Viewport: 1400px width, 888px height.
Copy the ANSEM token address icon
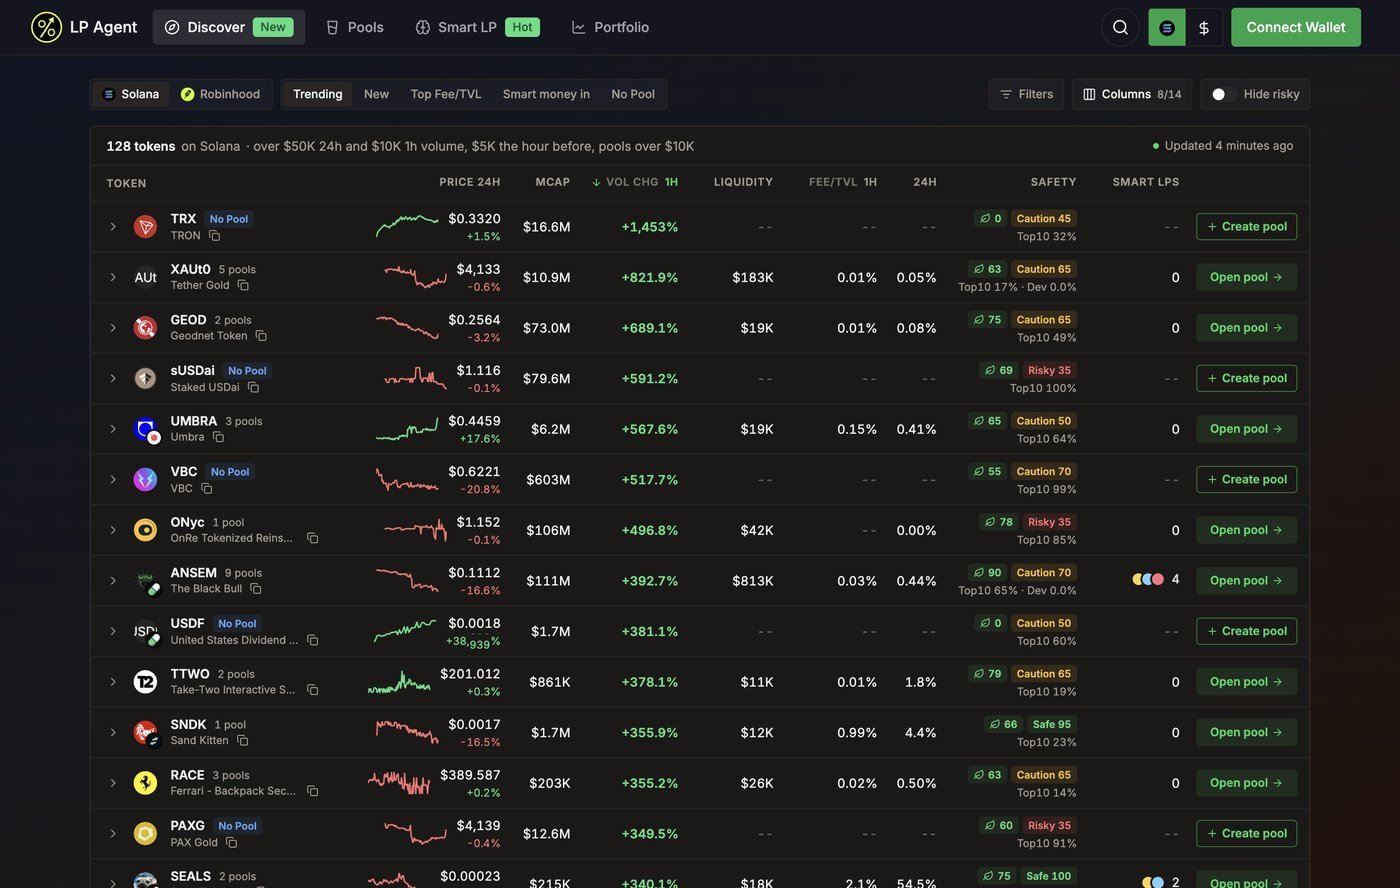(256, 589)
